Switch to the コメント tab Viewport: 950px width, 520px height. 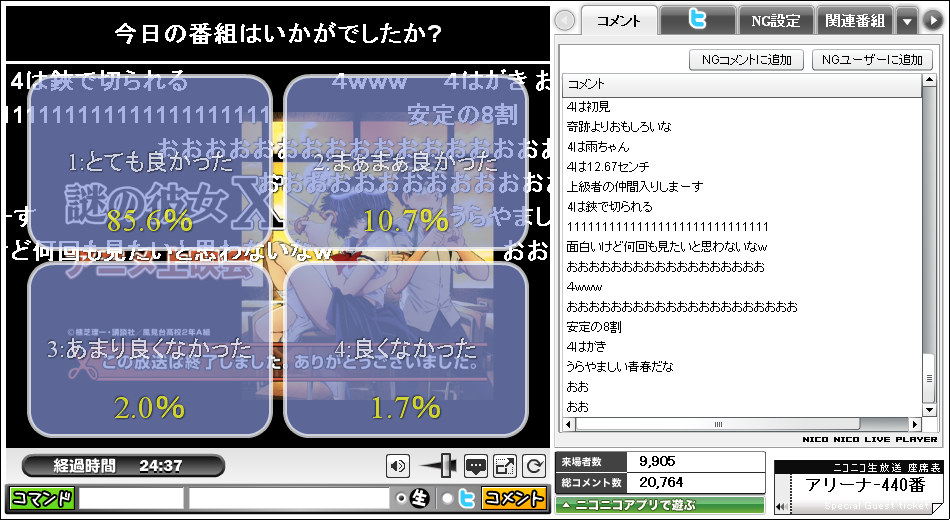[x=619, y=21]
